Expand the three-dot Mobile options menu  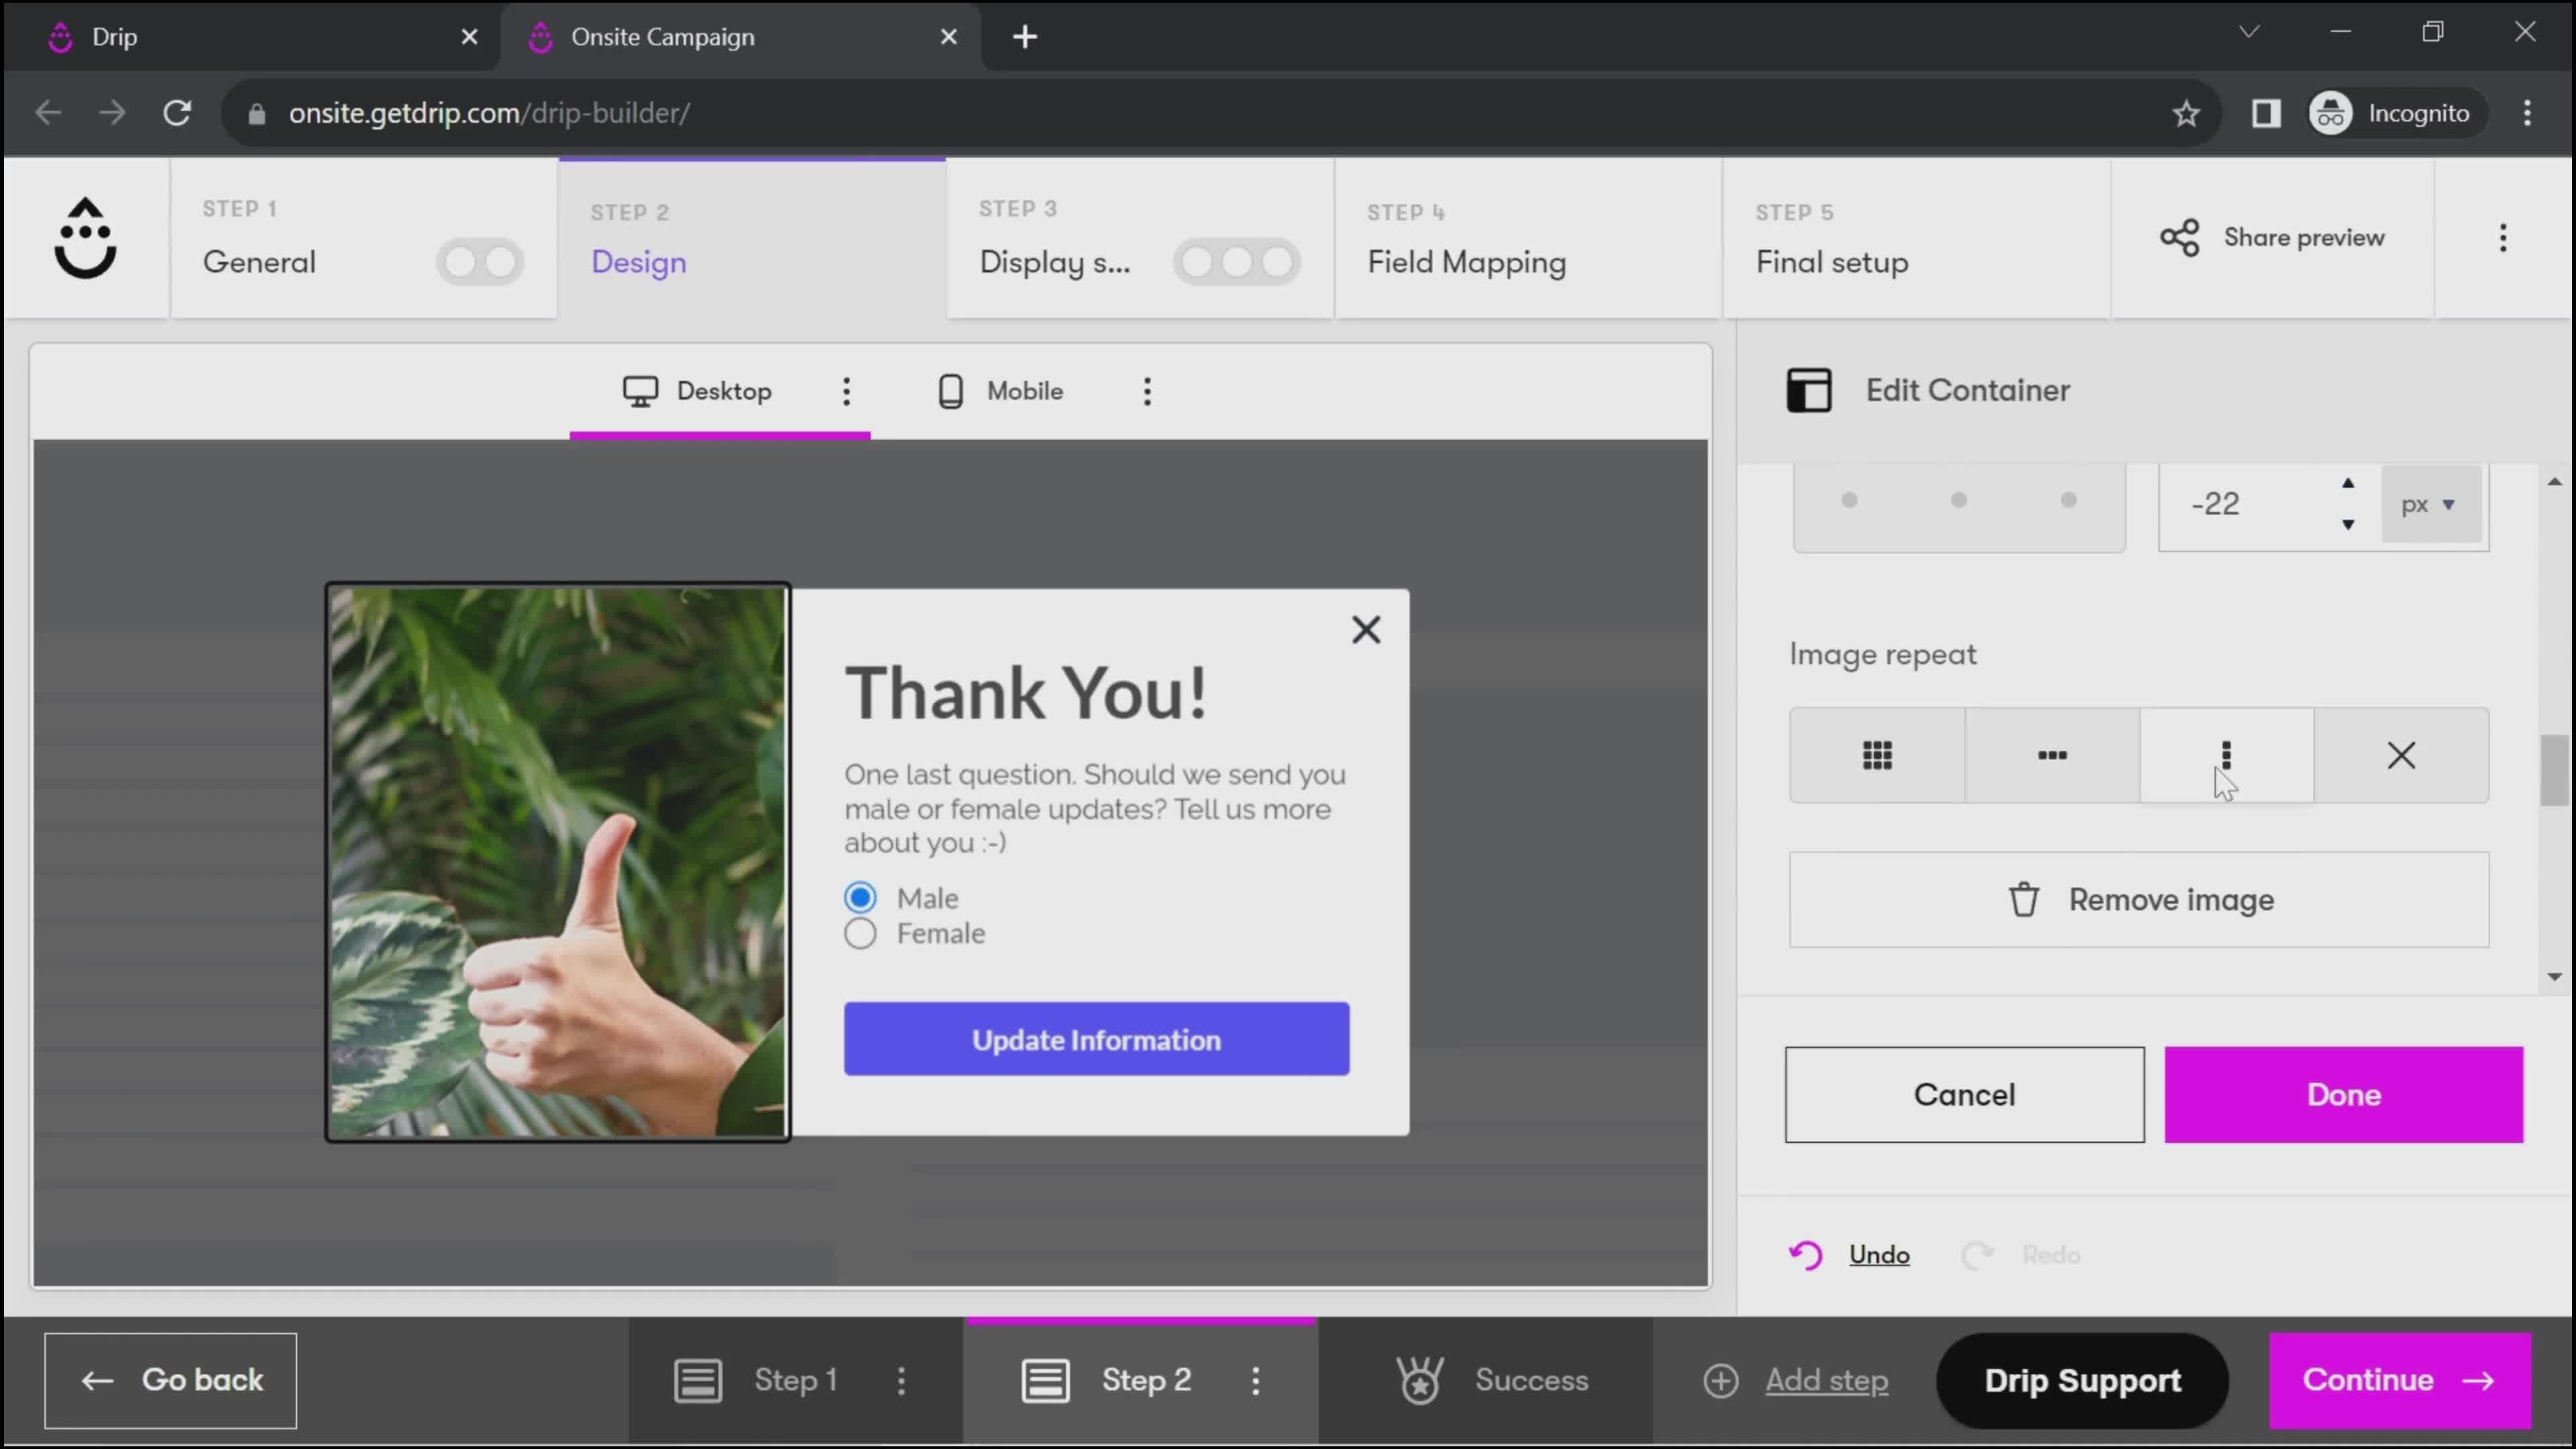1146,391
